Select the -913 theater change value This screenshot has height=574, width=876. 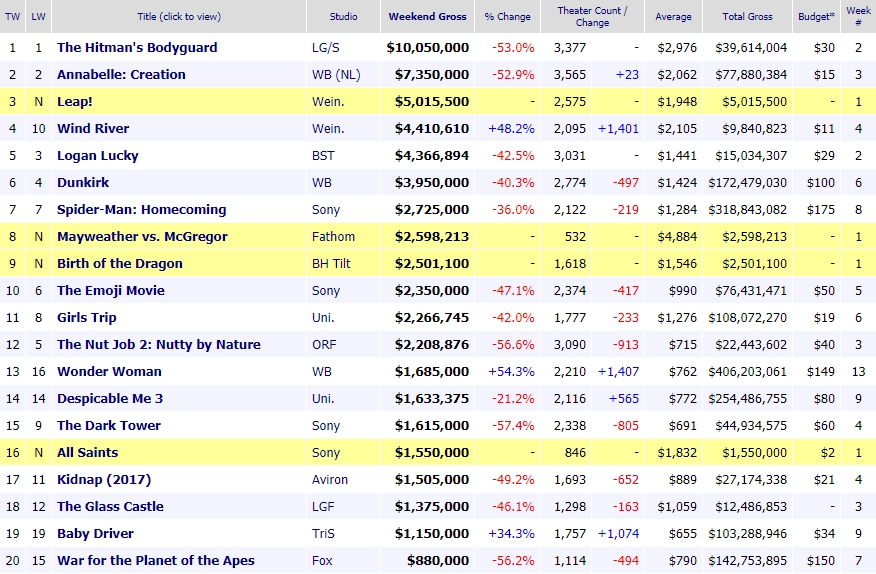tap(625, 344)
